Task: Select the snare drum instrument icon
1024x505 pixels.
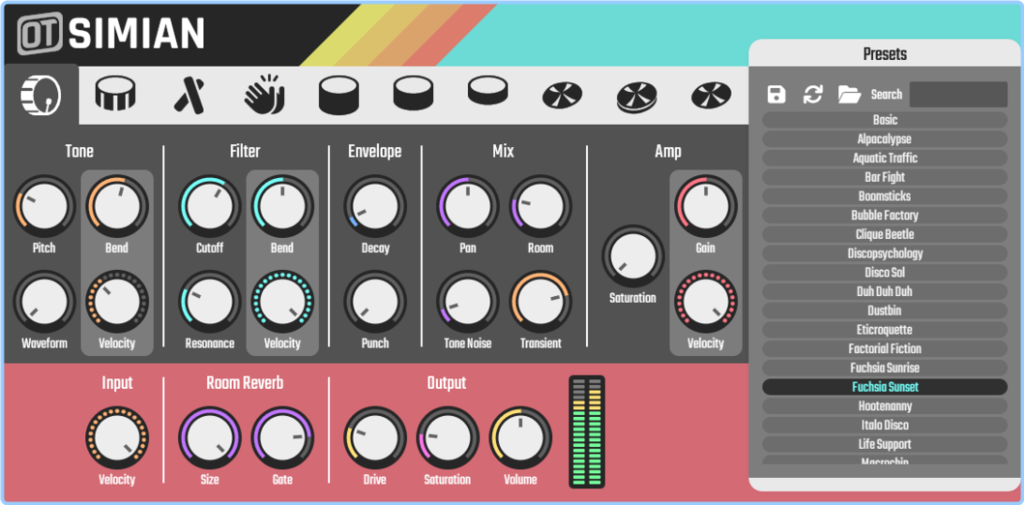Action: point(115,93)
